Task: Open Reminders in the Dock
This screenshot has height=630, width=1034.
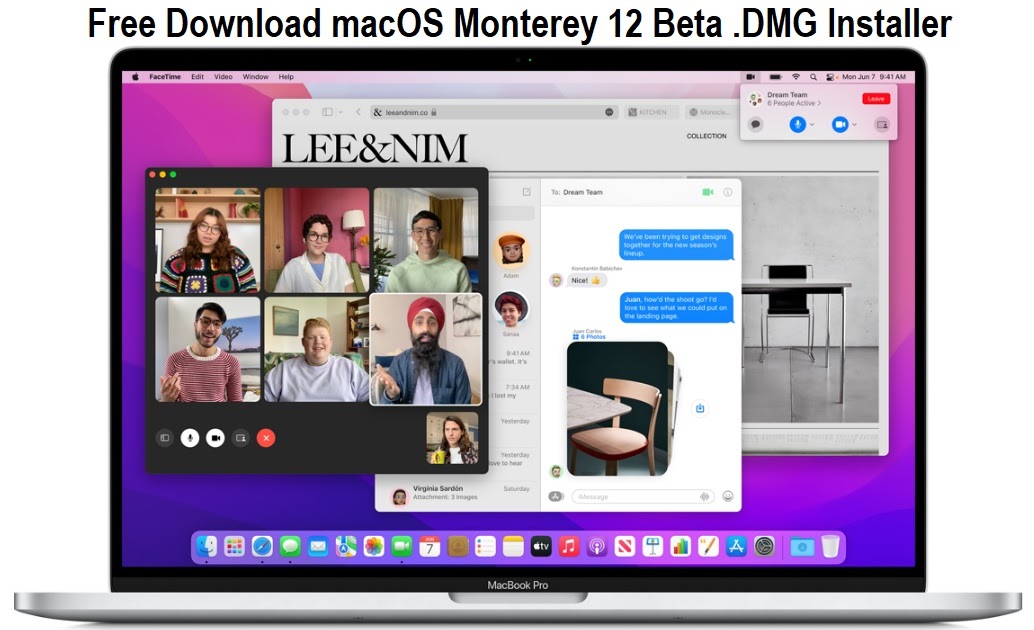Action: click(485, 546)
